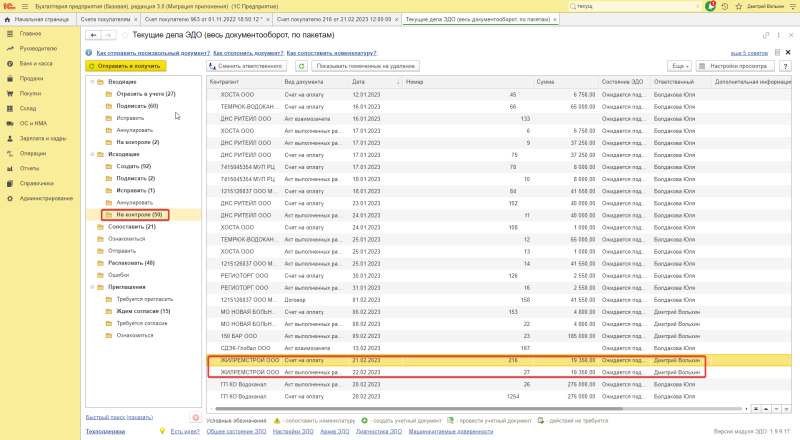The image size is (800, 440).
Task: Go forward with the right arrow button
Action: (108, 35)
